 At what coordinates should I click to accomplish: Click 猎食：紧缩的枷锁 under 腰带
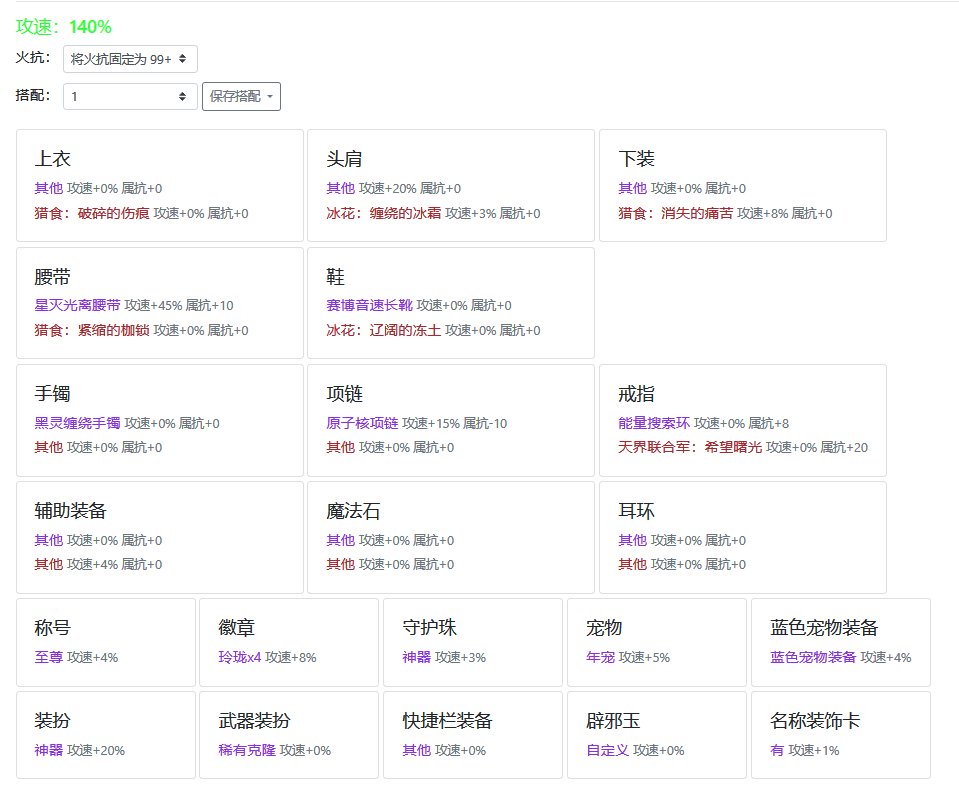91,331
